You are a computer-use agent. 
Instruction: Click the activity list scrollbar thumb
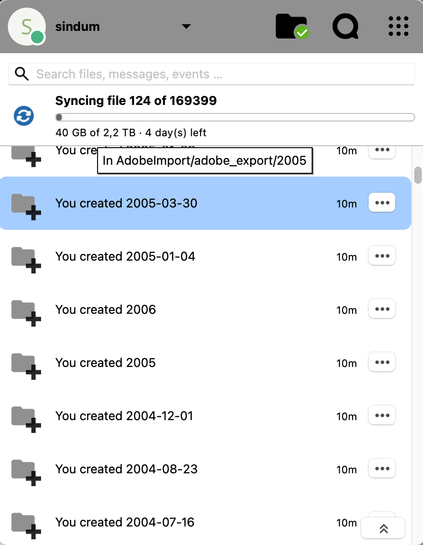click(418, 175)
